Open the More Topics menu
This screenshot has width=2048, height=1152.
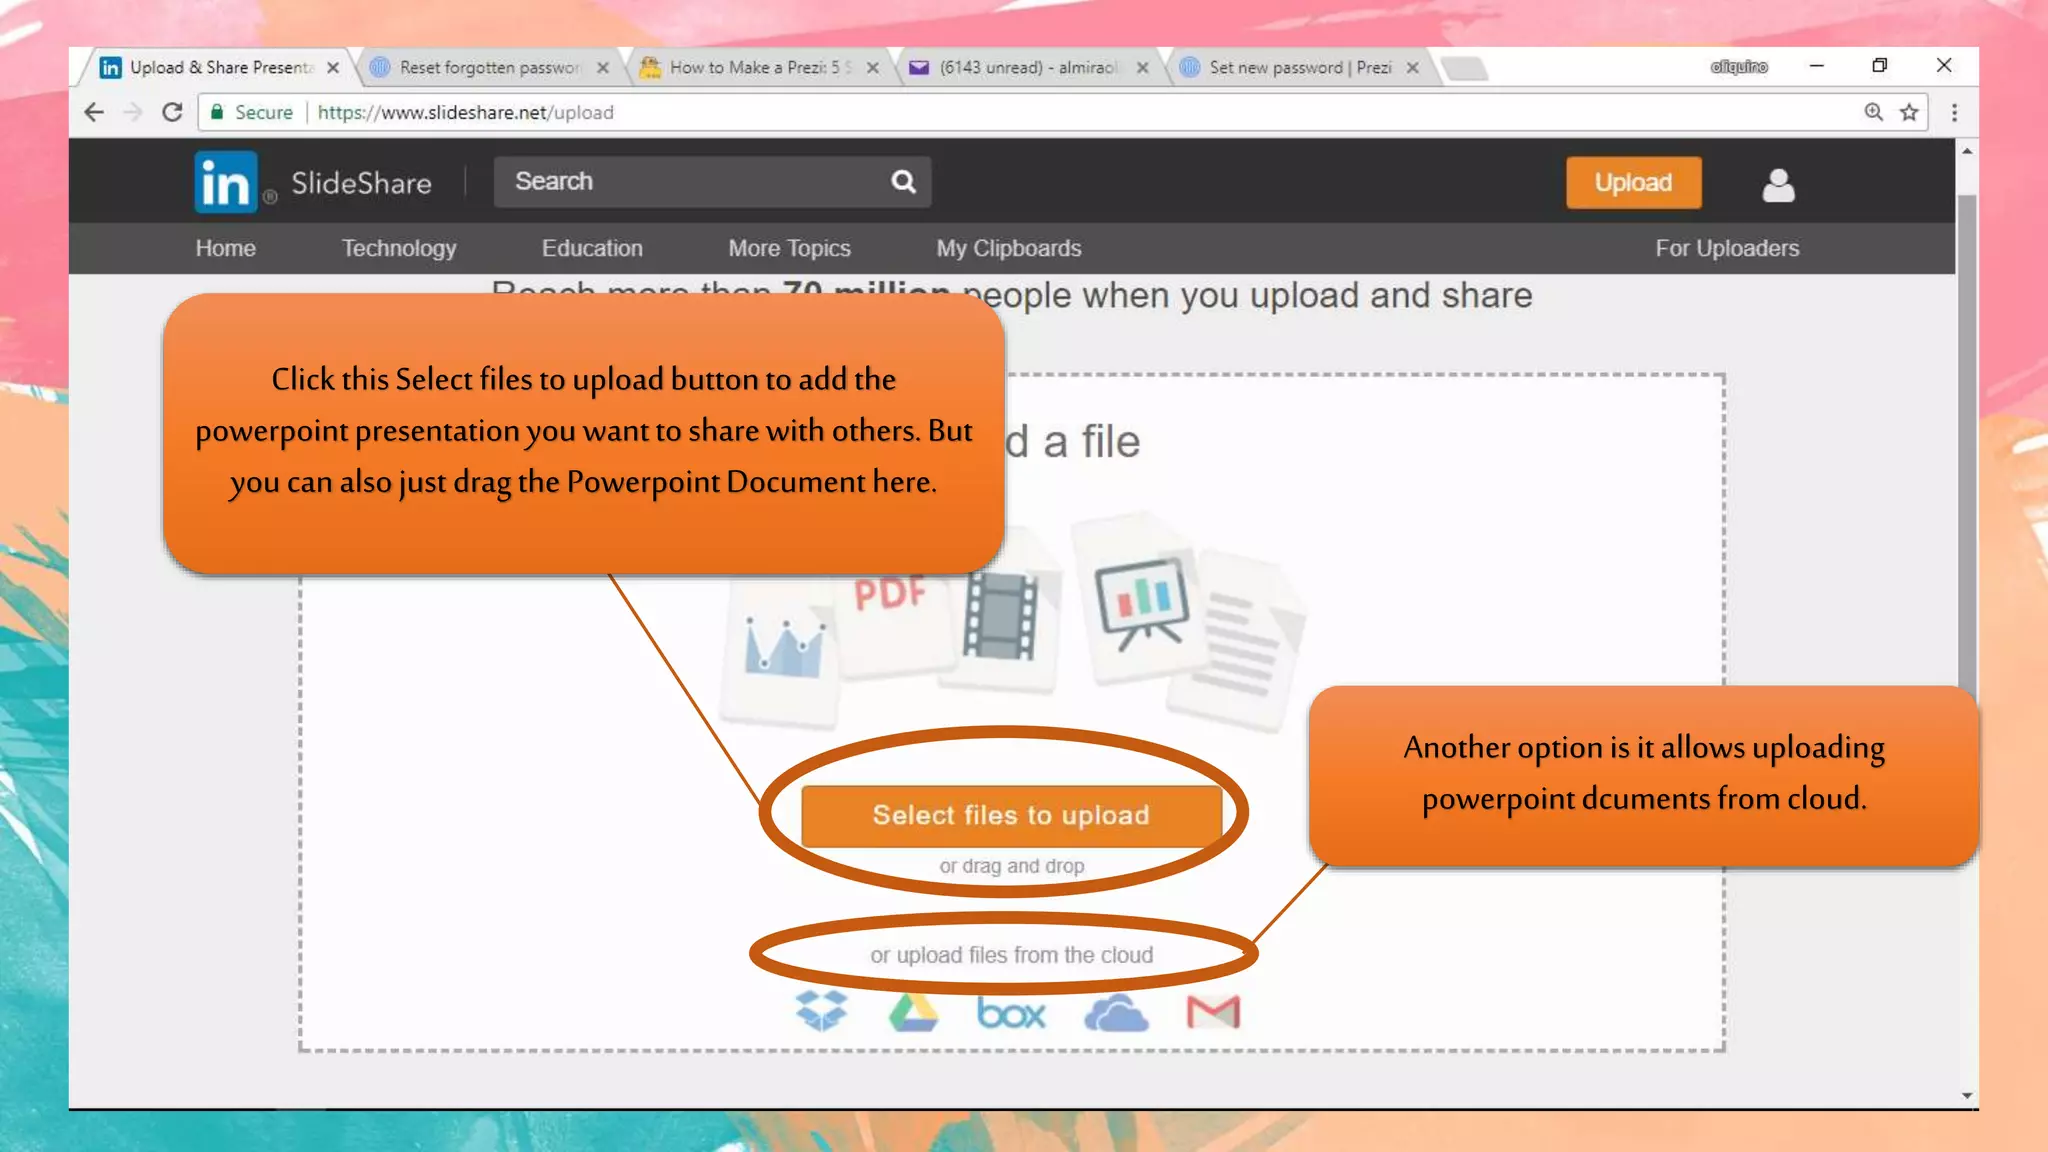(x=789, y=248)
